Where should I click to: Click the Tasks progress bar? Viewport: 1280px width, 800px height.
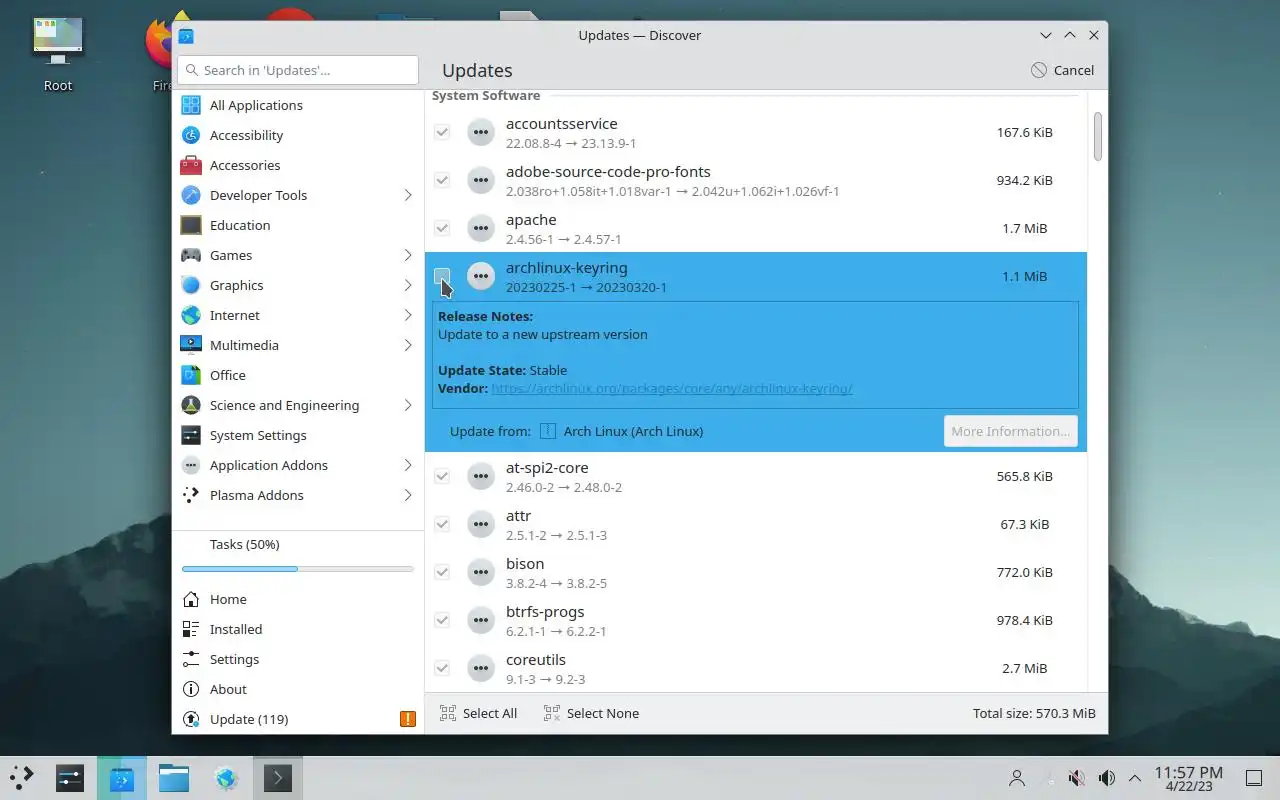pyautogui.click(x=298, y=569)
